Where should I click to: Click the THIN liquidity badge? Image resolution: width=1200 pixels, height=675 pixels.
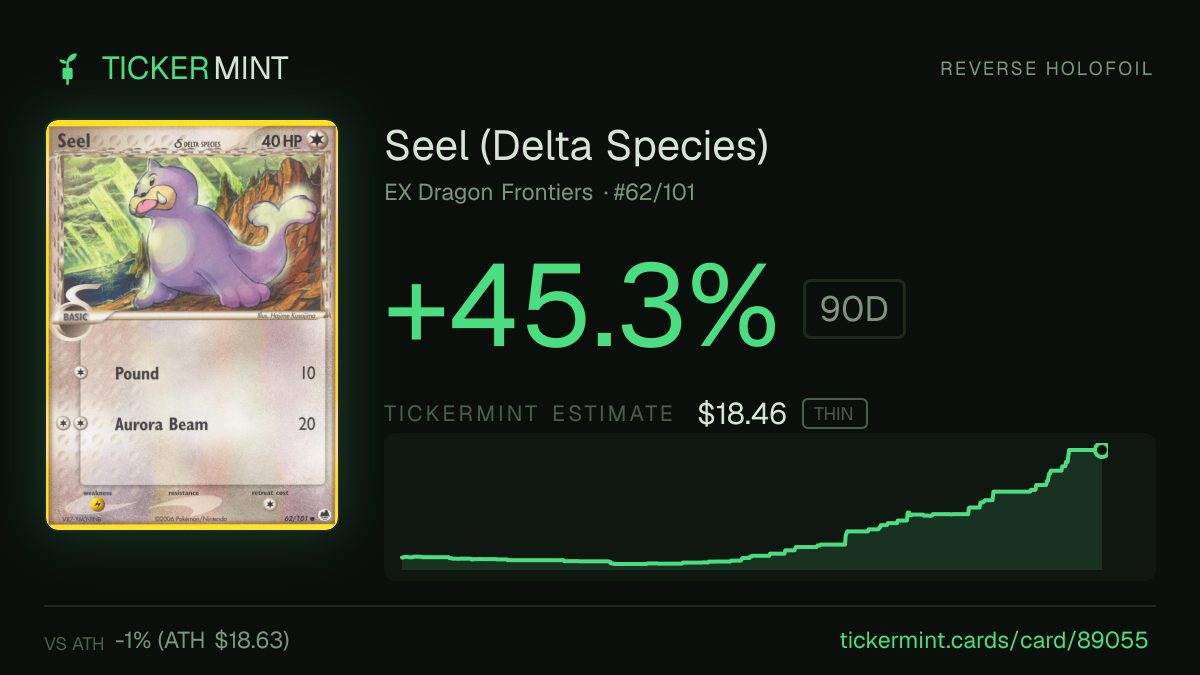click(x=835, y=414)
